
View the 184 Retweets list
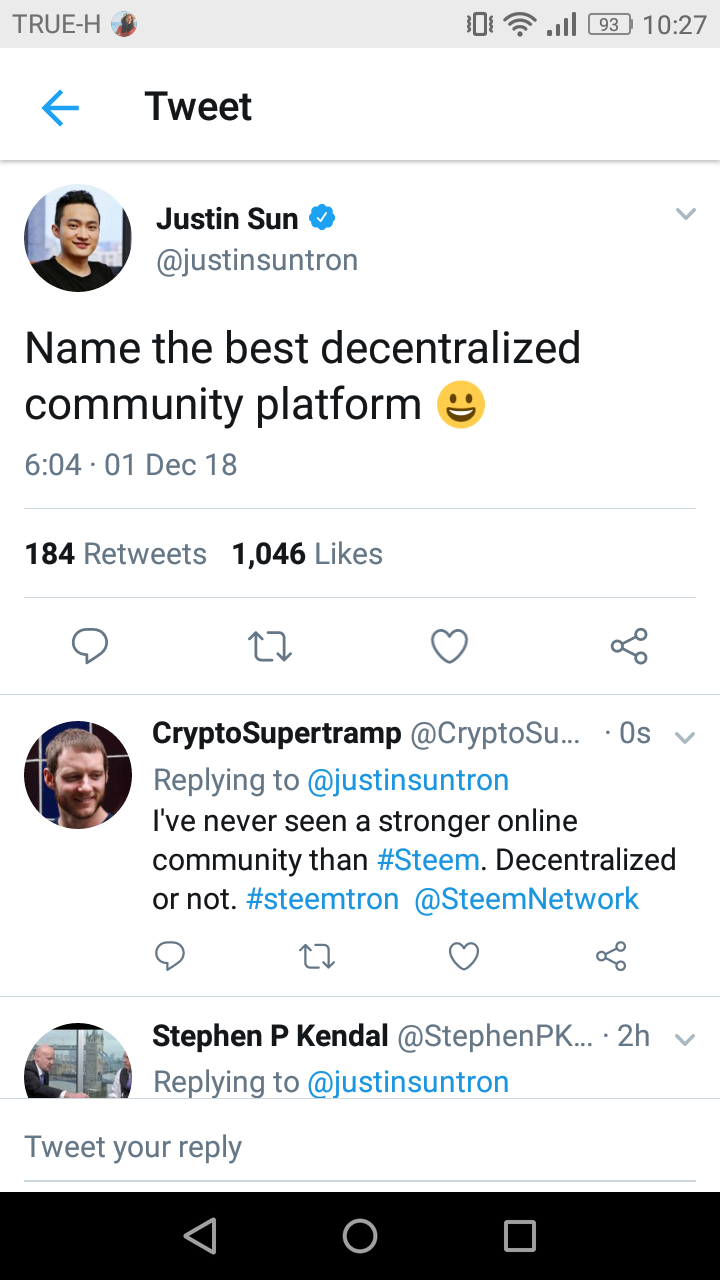(116, 554)
